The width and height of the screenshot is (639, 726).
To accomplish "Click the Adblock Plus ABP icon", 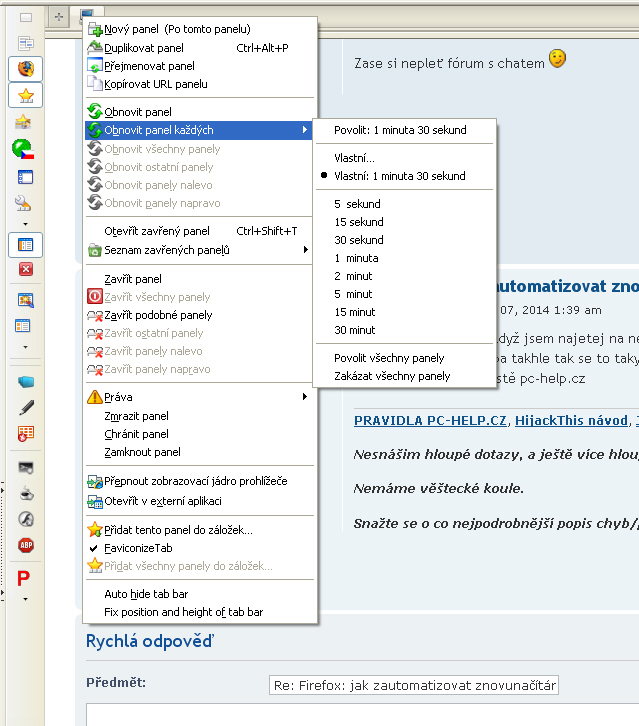I will coord(25,546).
